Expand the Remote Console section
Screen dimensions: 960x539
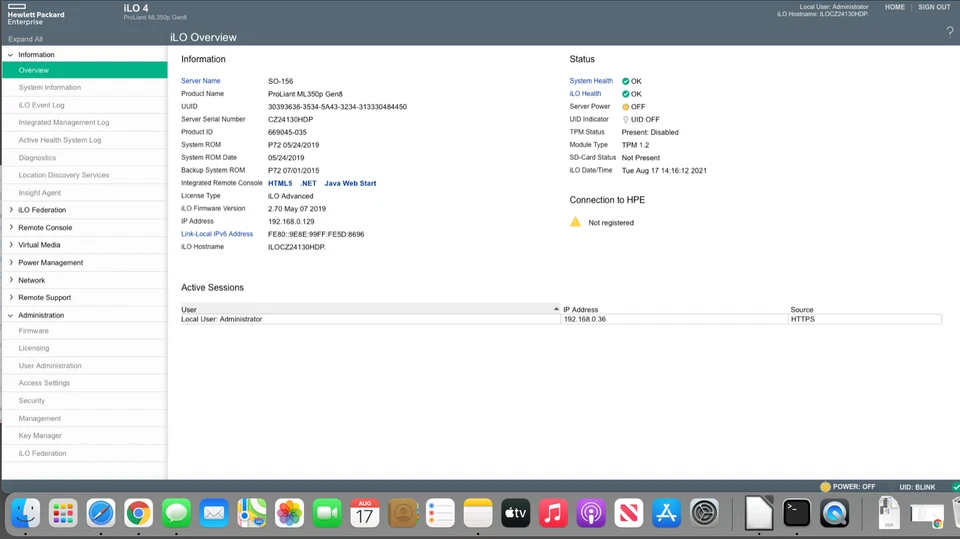(10, 228)
